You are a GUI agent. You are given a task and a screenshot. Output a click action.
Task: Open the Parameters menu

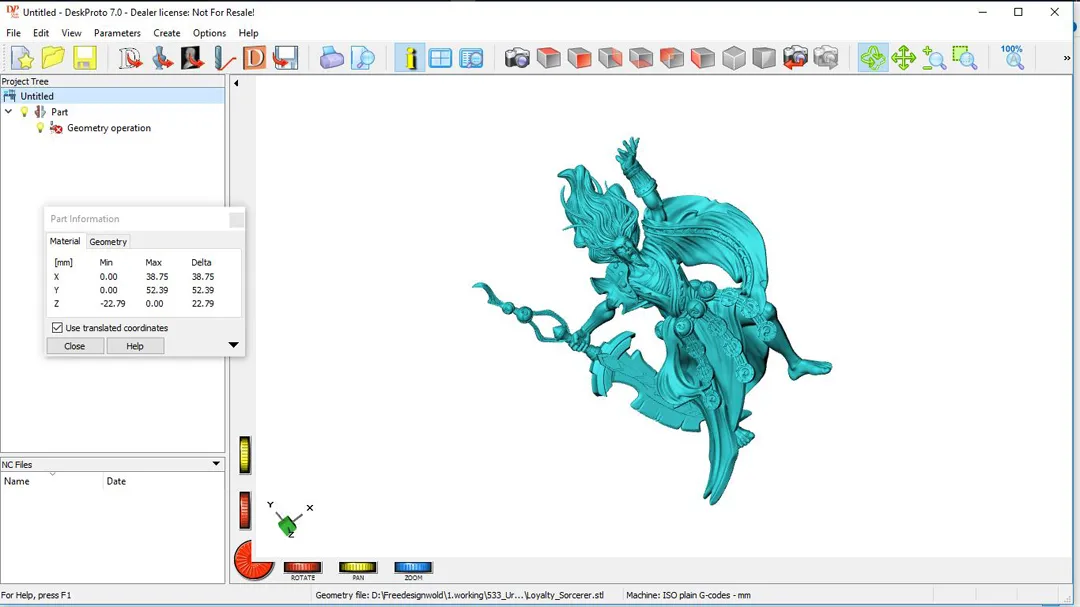[x=117, y=33]
